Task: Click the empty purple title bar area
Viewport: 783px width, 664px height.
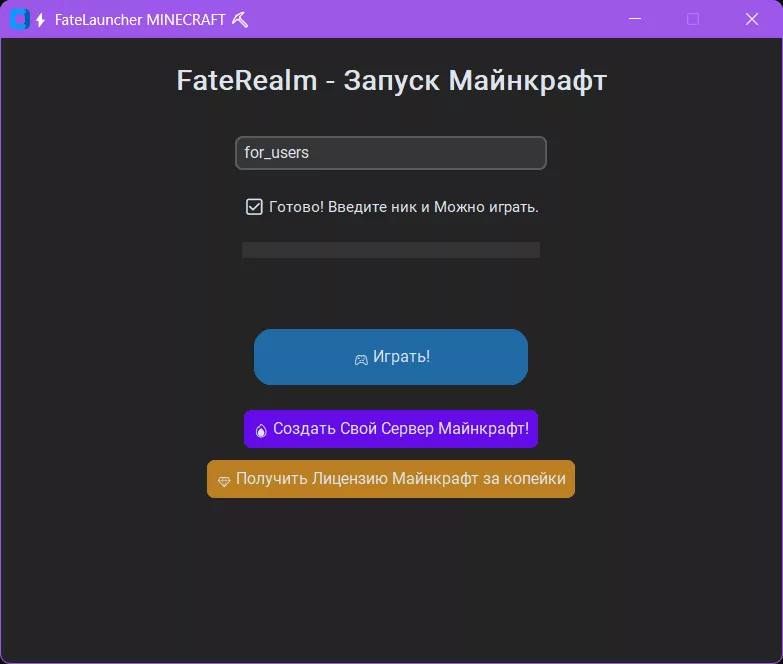Action: (x=430, y=19)
